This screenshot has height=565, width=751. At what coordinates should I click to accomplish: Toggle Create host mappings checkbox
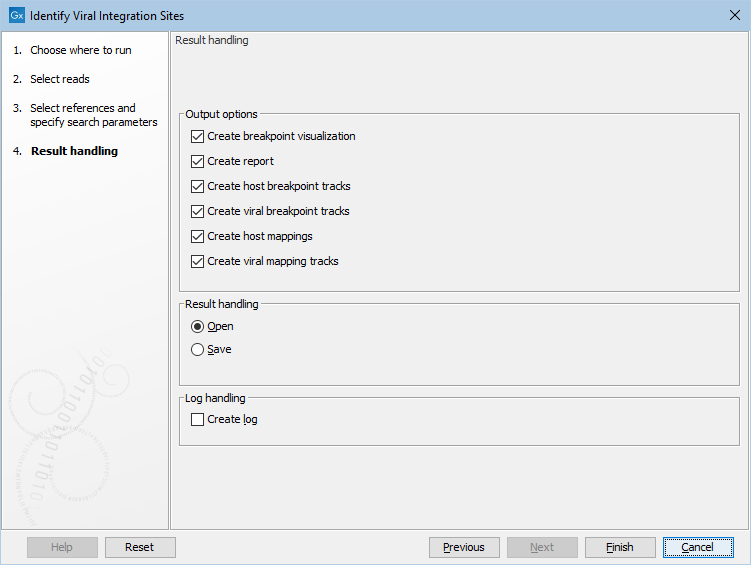(x=197, y=236)
